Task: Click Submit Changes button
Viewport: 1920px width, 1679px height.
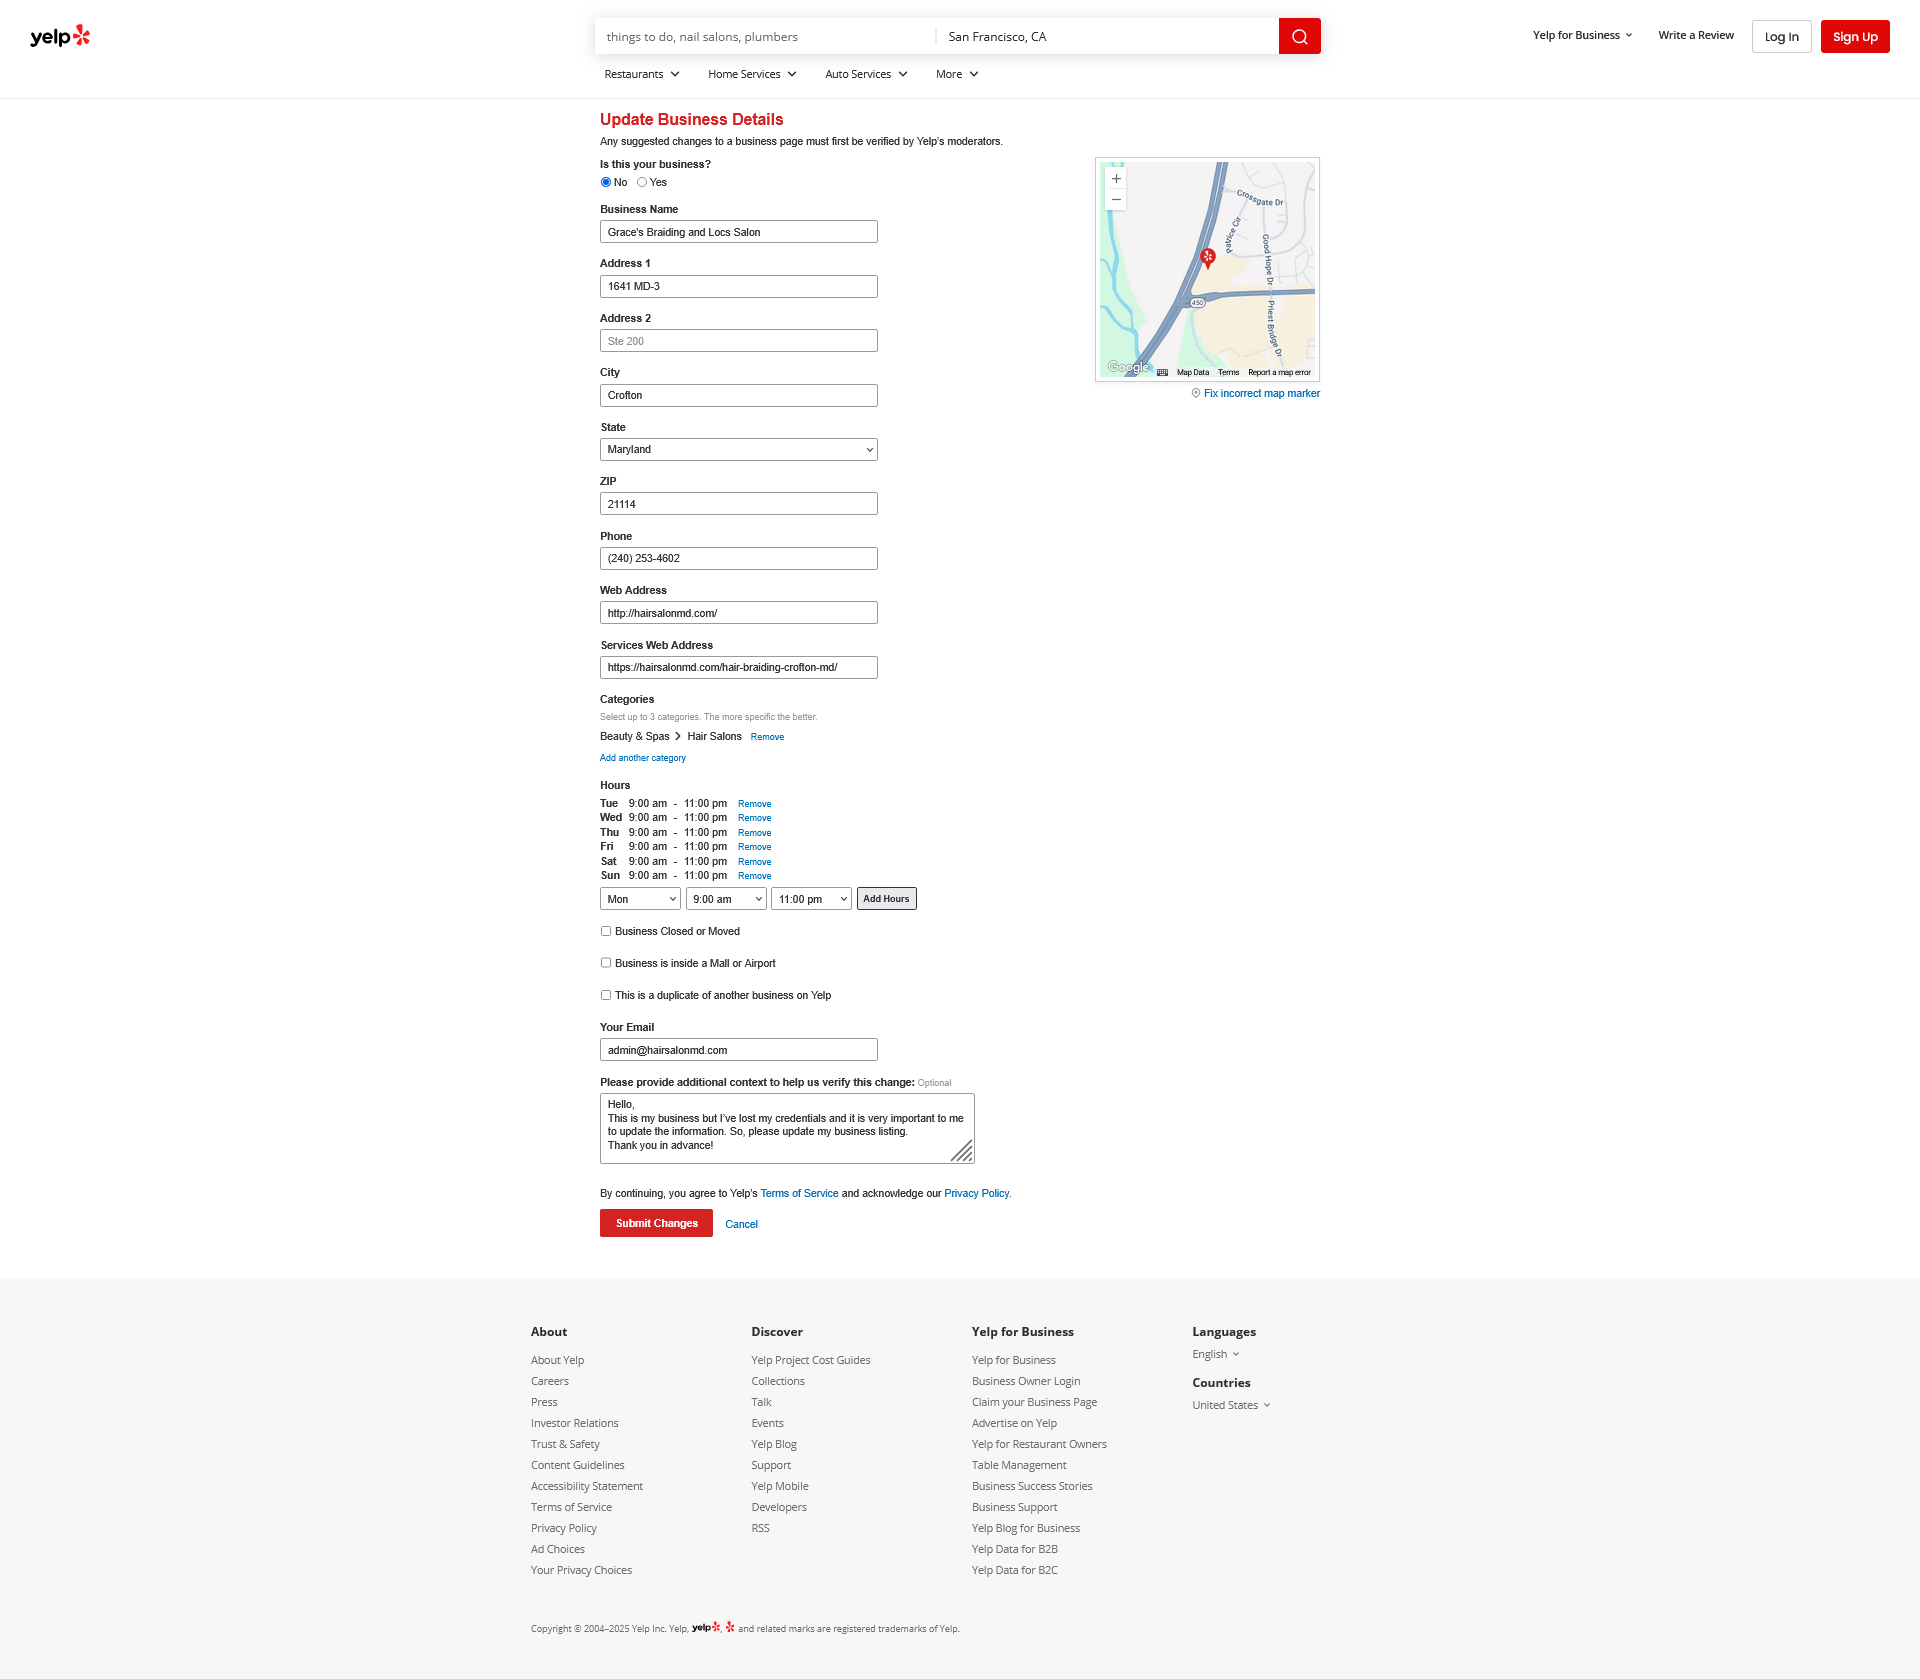Action: pos(656,1224)
